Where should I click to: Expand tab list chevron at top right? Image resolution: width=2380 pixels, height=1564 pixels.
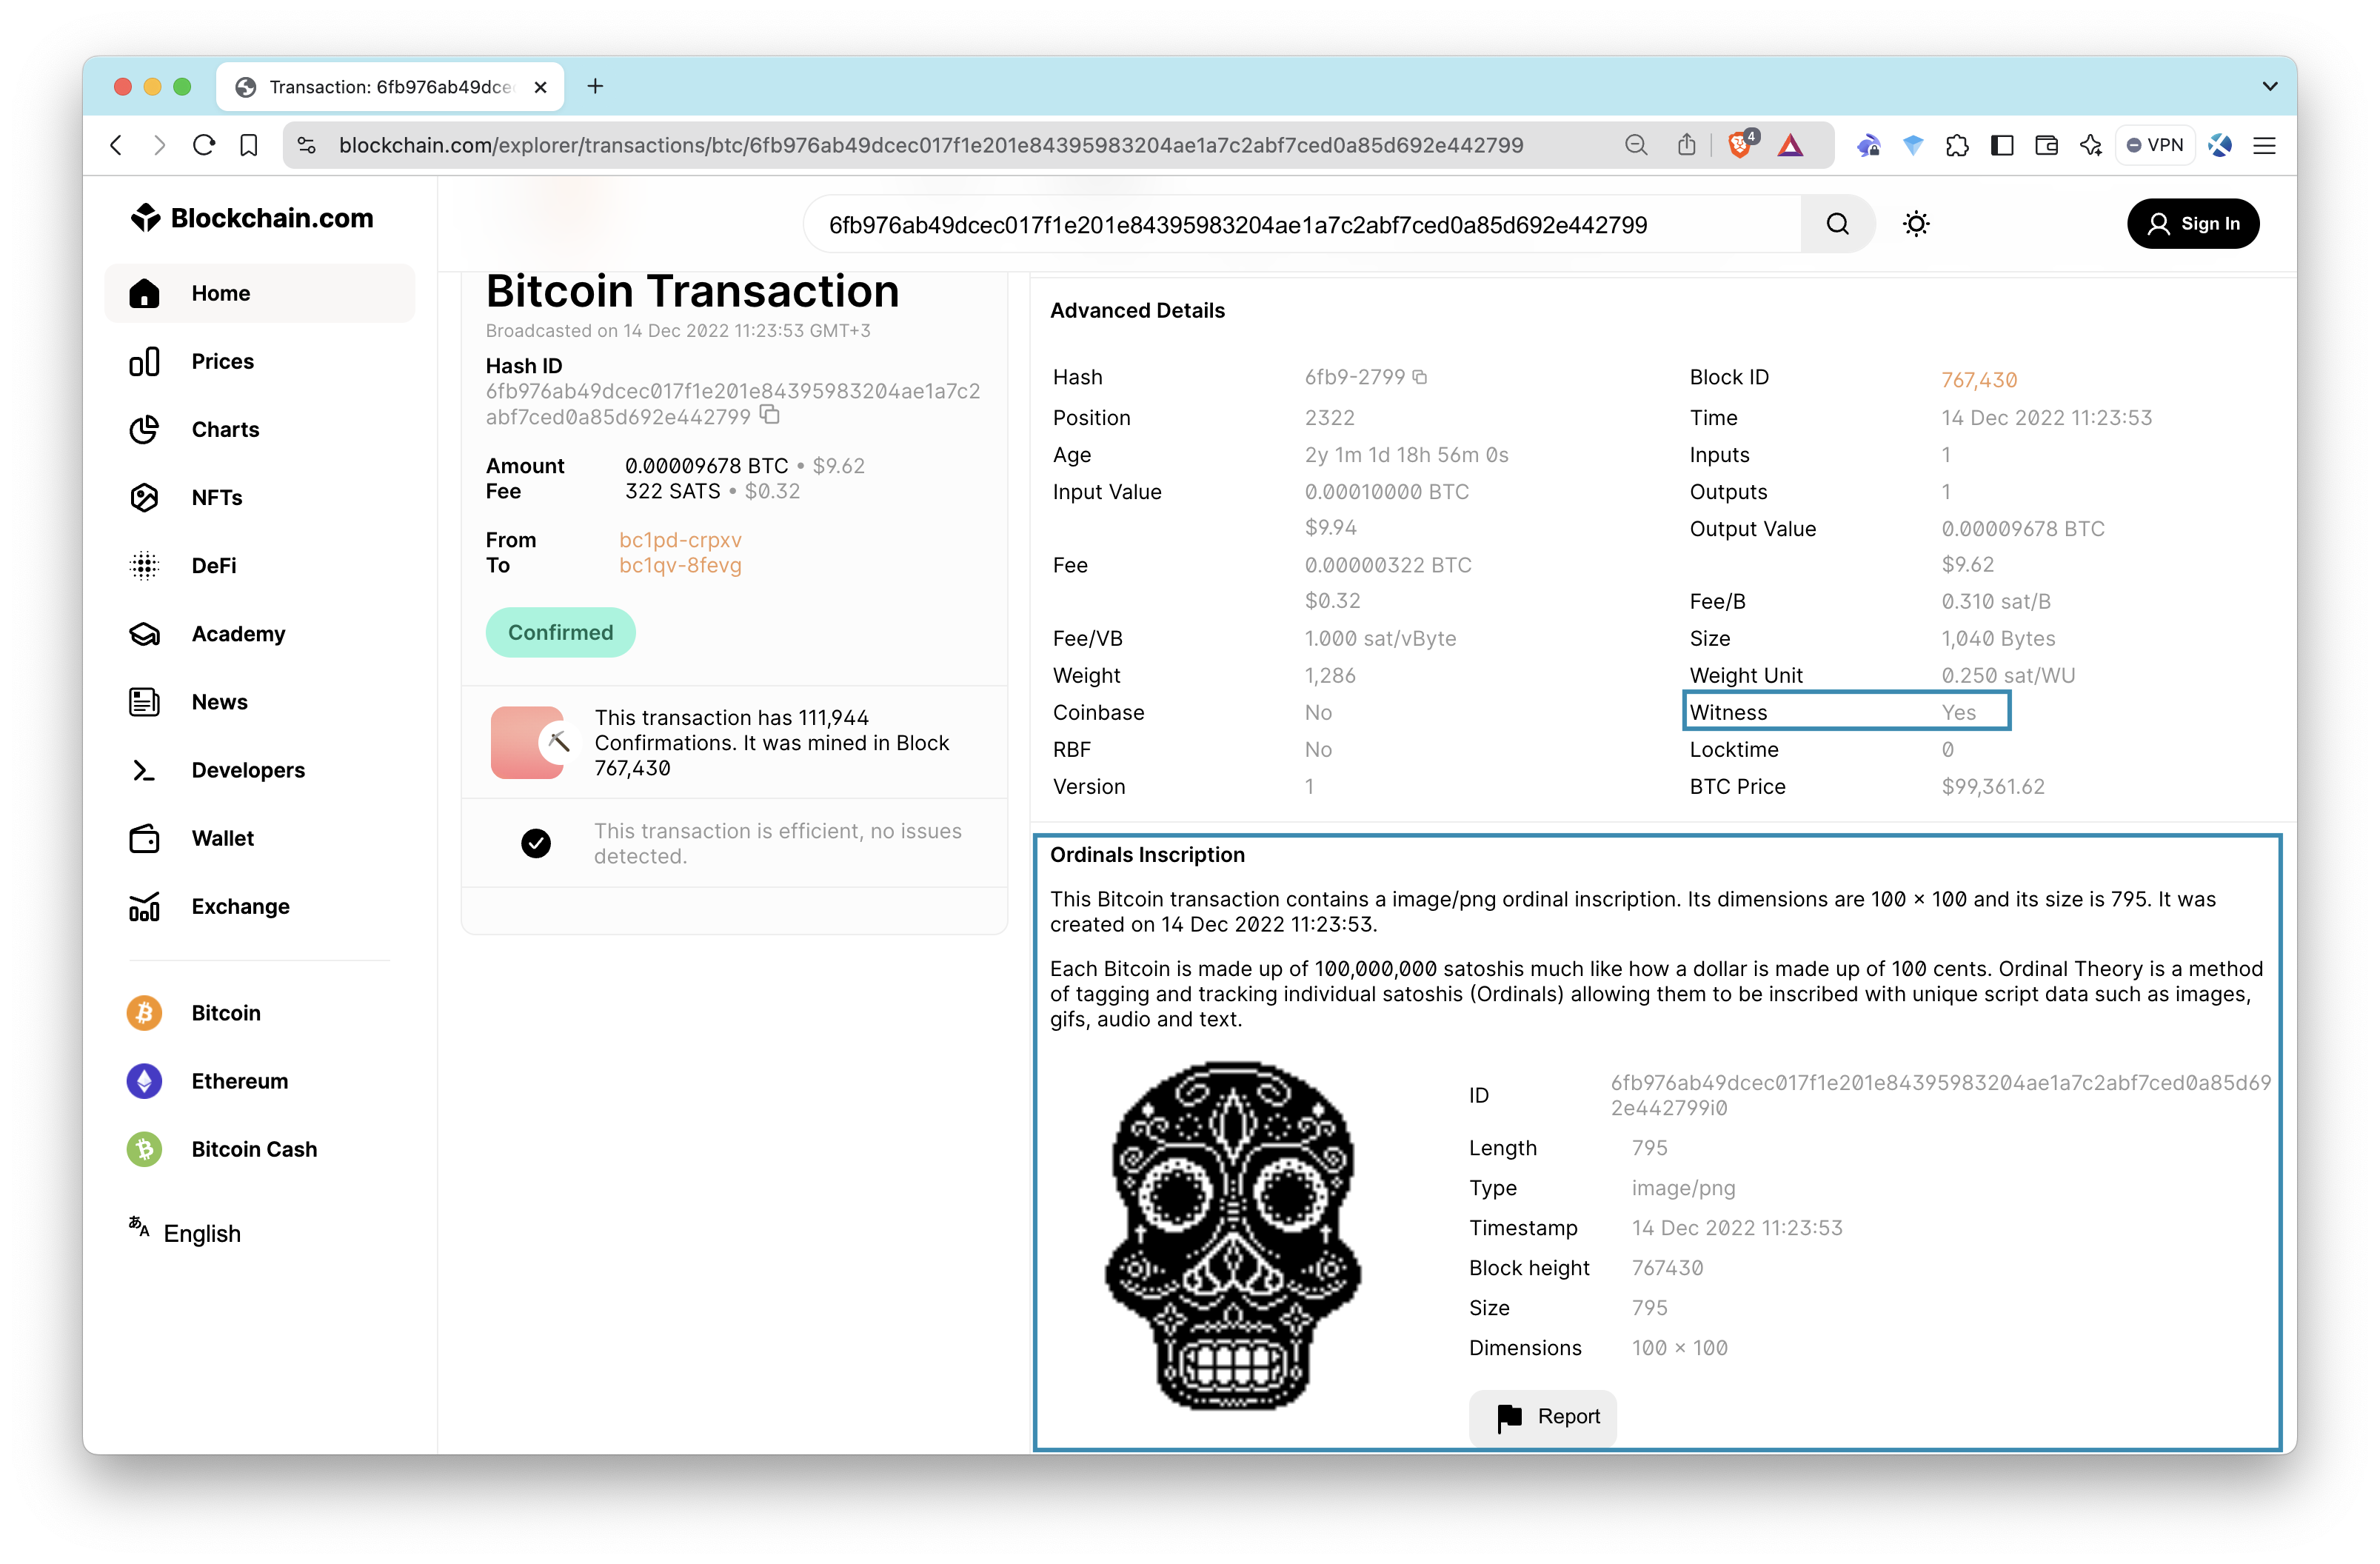[2269, 86]
